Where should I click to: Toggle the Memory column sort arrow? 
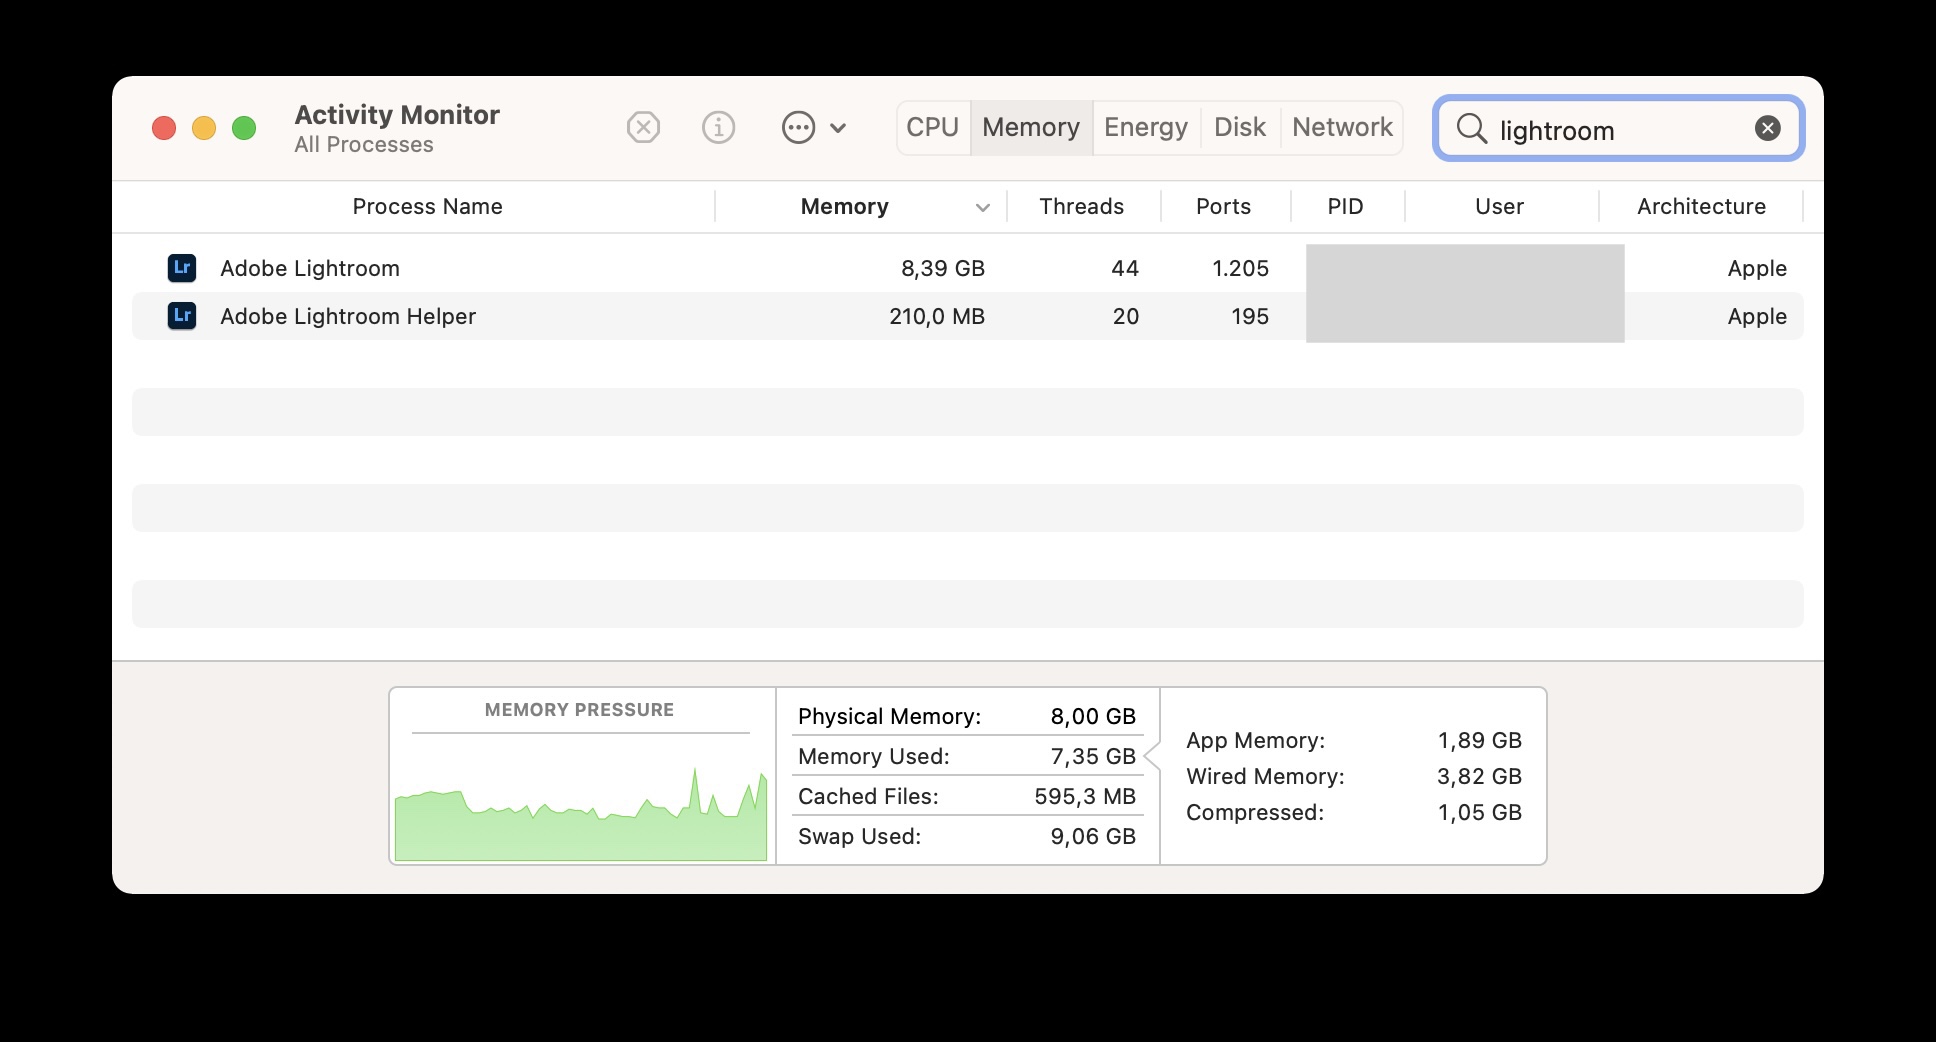click(982, 208)
